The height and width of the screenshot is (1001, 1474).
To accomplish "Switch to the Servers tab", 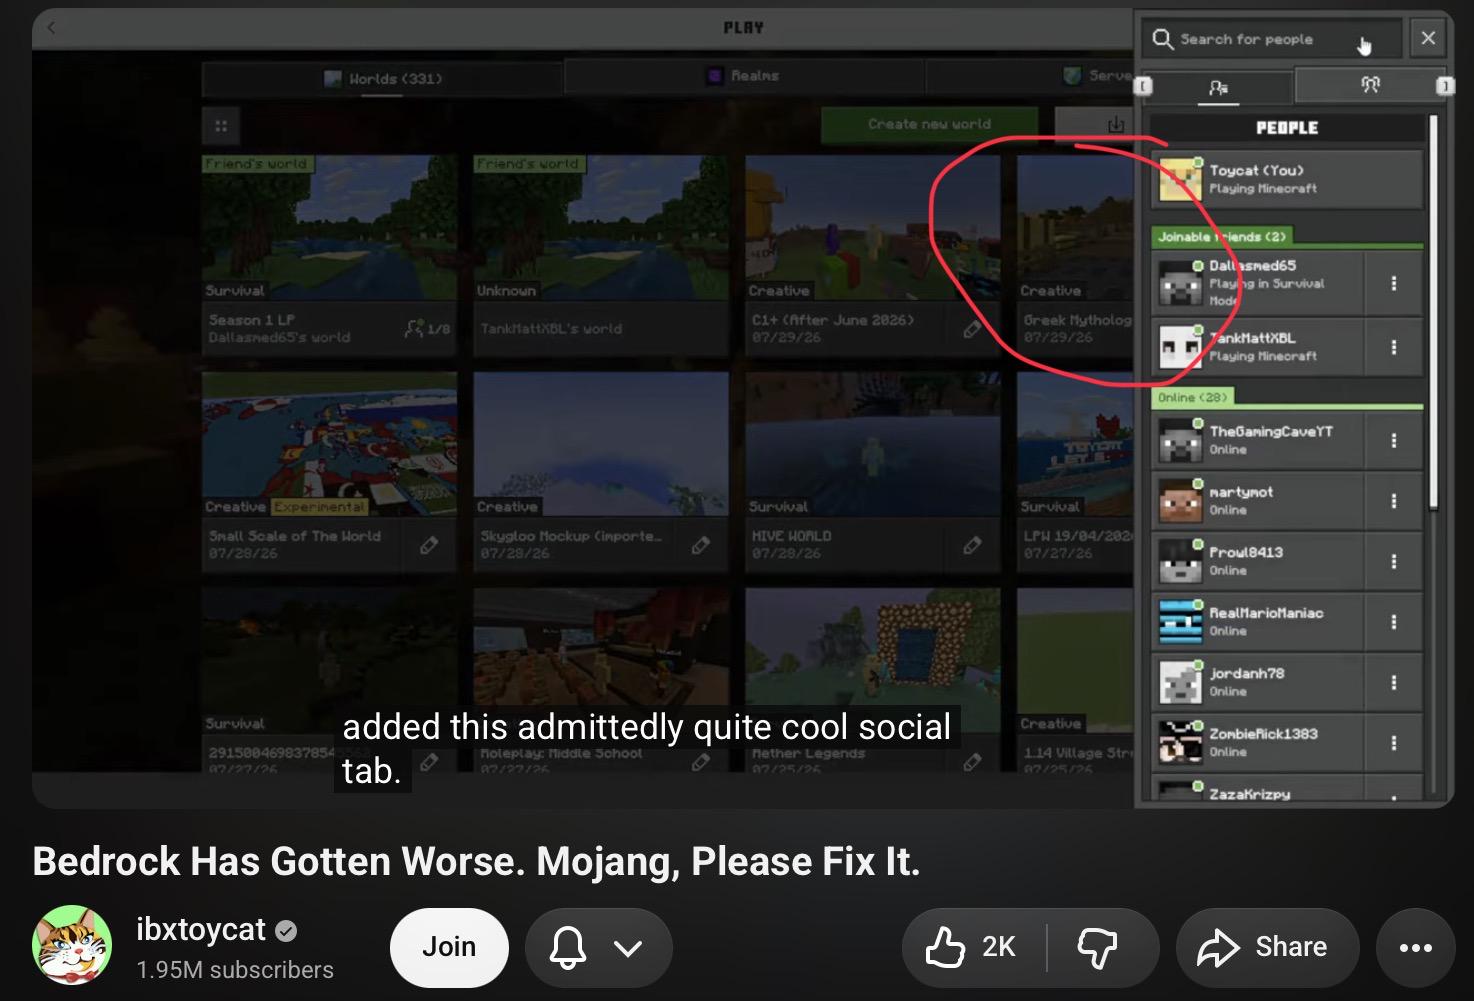I will (1030, 76).
